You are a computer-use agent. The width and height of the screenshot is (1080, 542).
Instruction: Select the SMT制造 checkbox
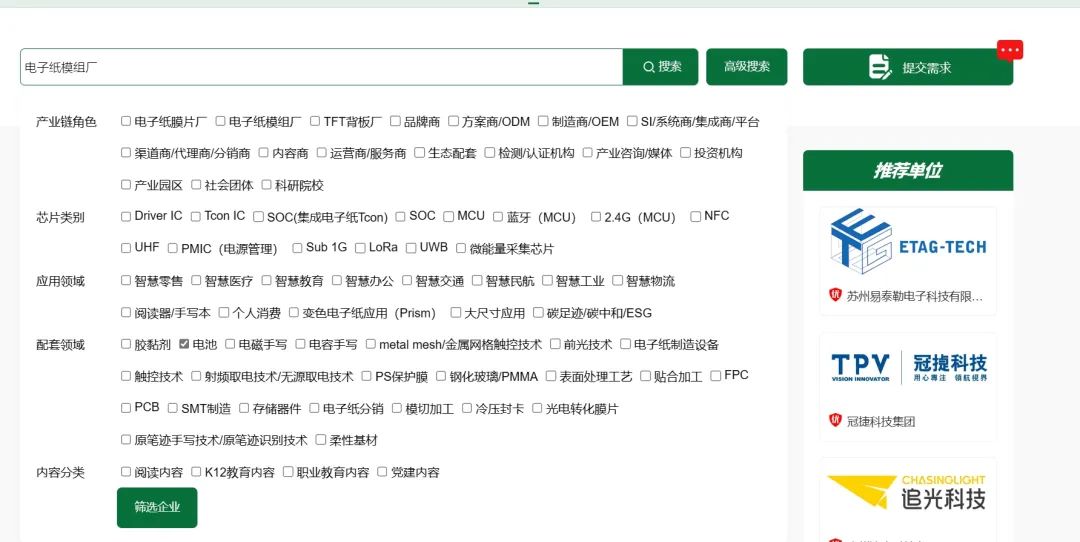[172, 408]
